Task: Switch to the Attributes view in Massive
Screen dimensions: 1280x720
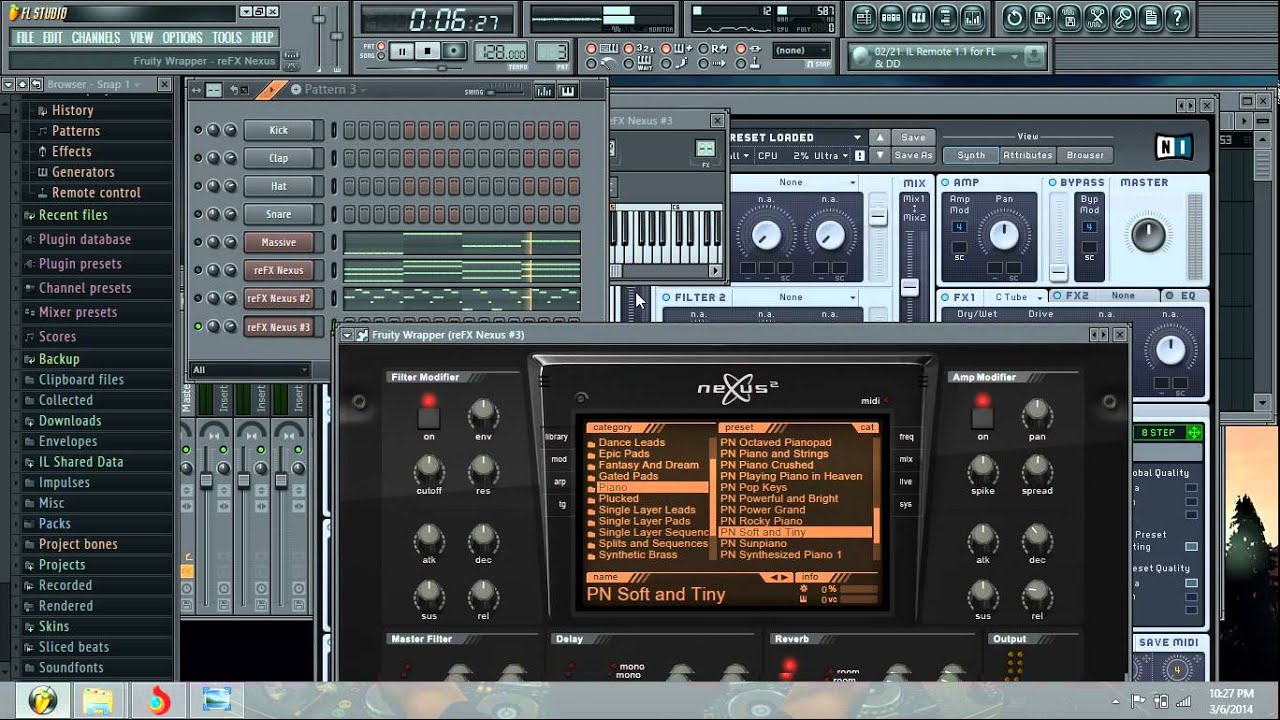Action: (1028, 155)
